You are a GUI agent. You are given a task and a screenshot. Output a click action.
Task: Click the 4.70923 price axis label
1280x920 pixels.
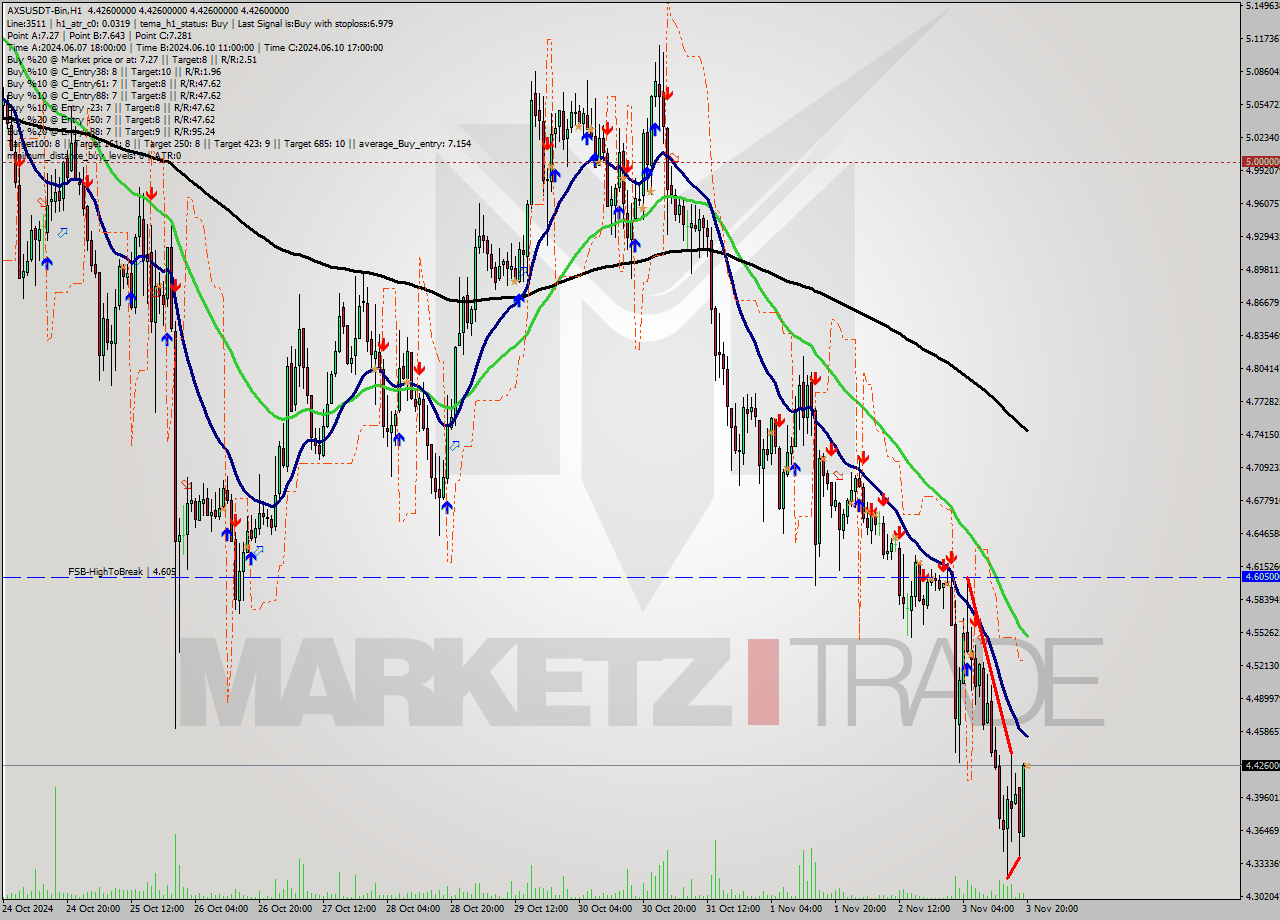[1262, 468]
